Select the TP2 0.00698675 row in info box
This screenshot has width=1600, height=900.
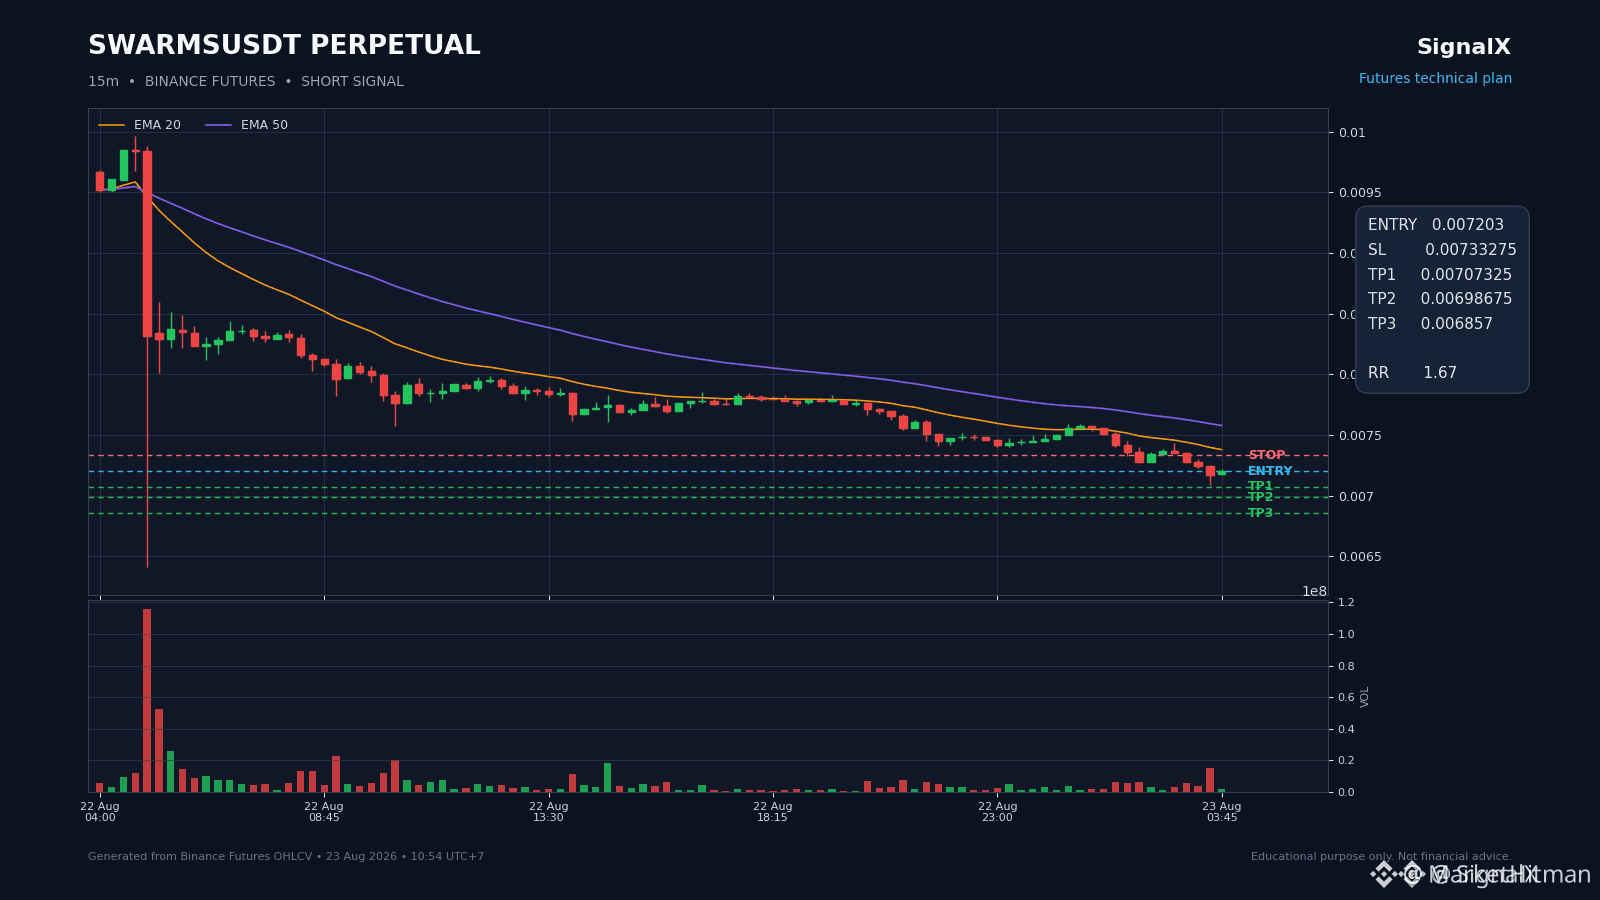pos(1440,299)
